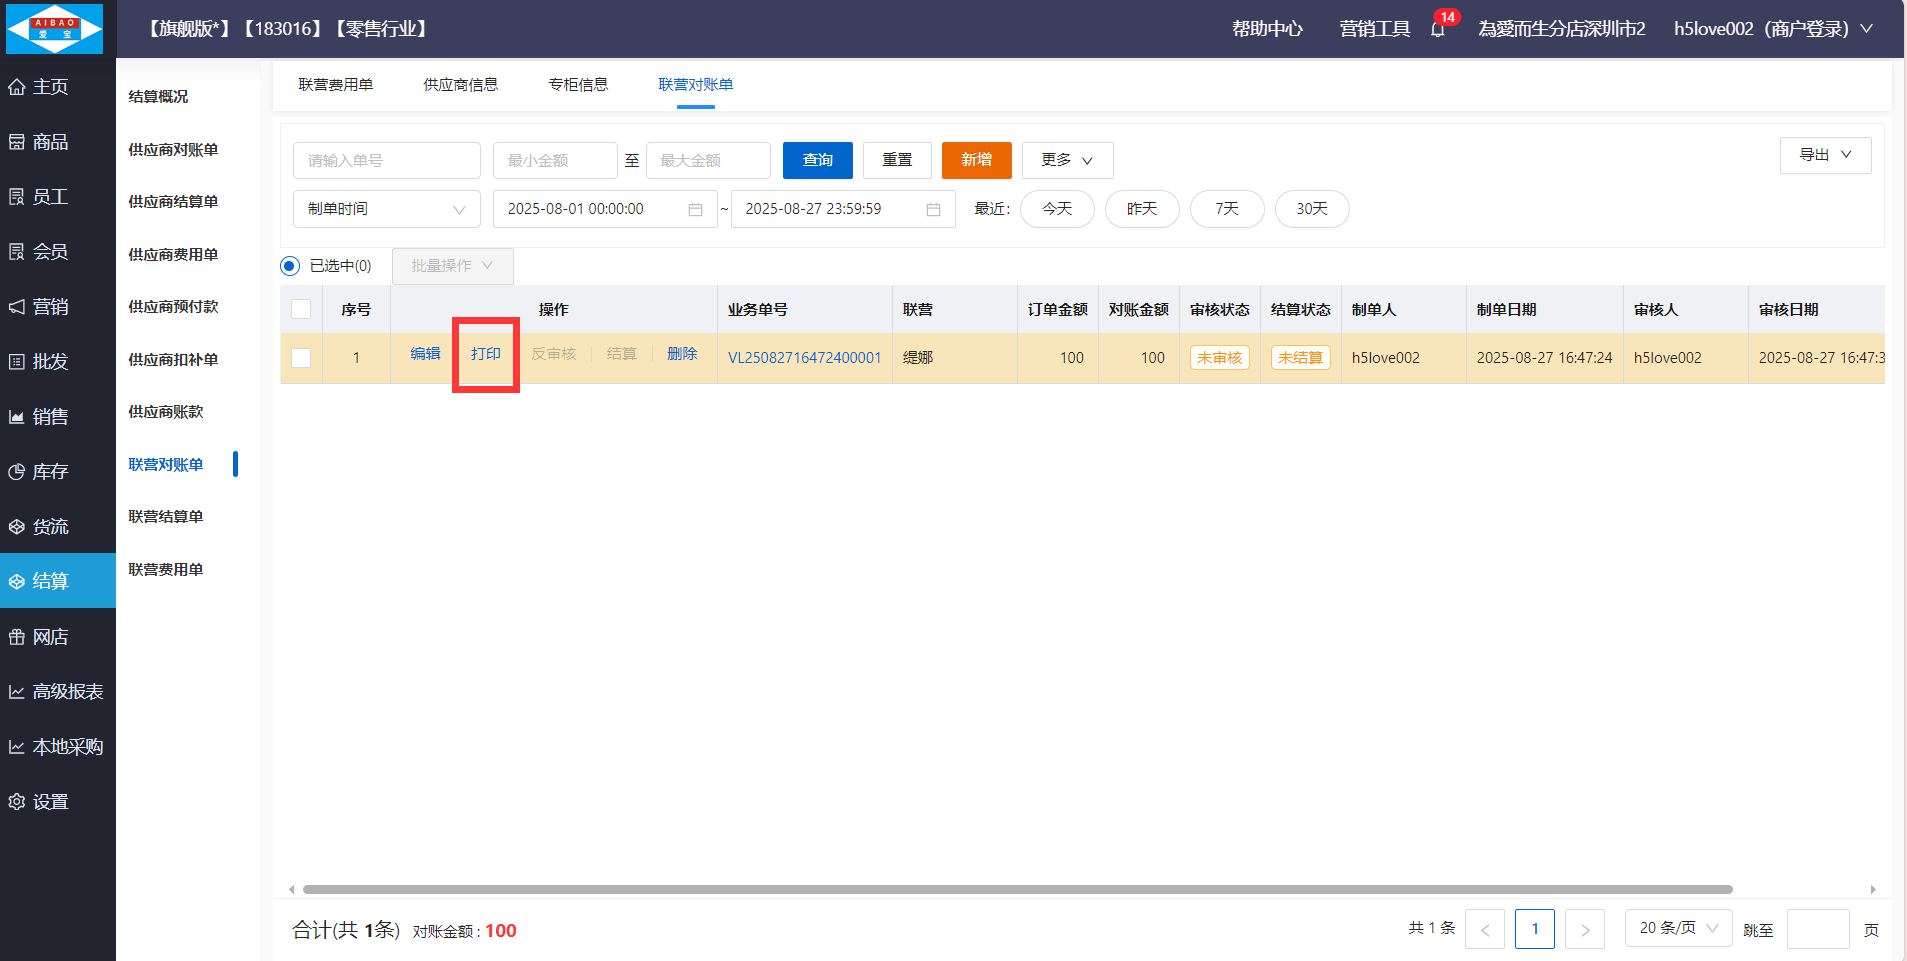This screenshot has height=961, width=1907.
Task: Click the 请输入单号 input field
Action: click(386, 160)
